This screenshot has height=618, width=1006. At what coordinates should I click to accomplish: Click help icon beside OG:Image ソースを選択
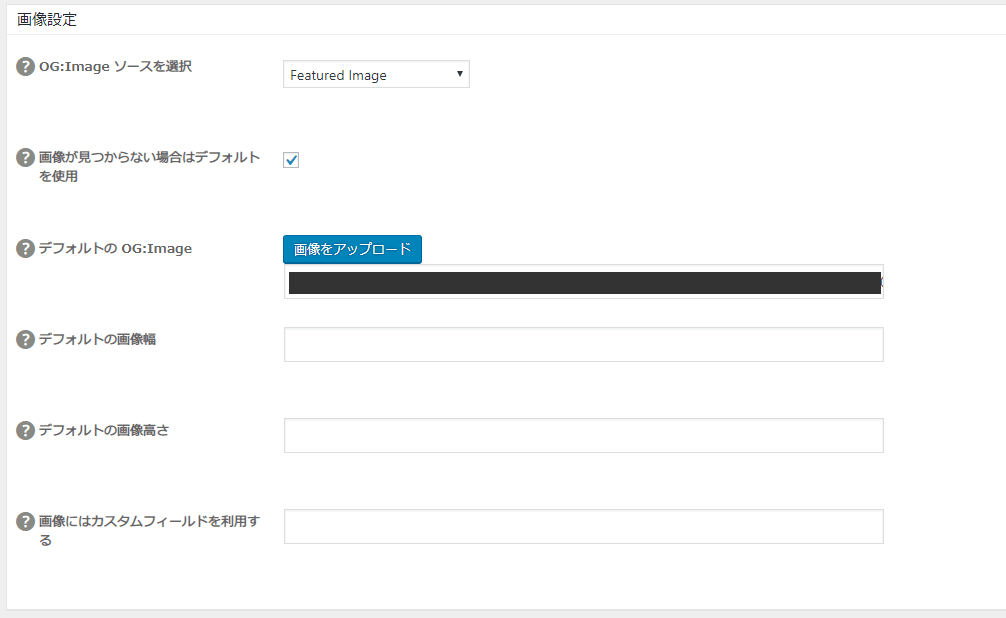(x=26, y=67)
